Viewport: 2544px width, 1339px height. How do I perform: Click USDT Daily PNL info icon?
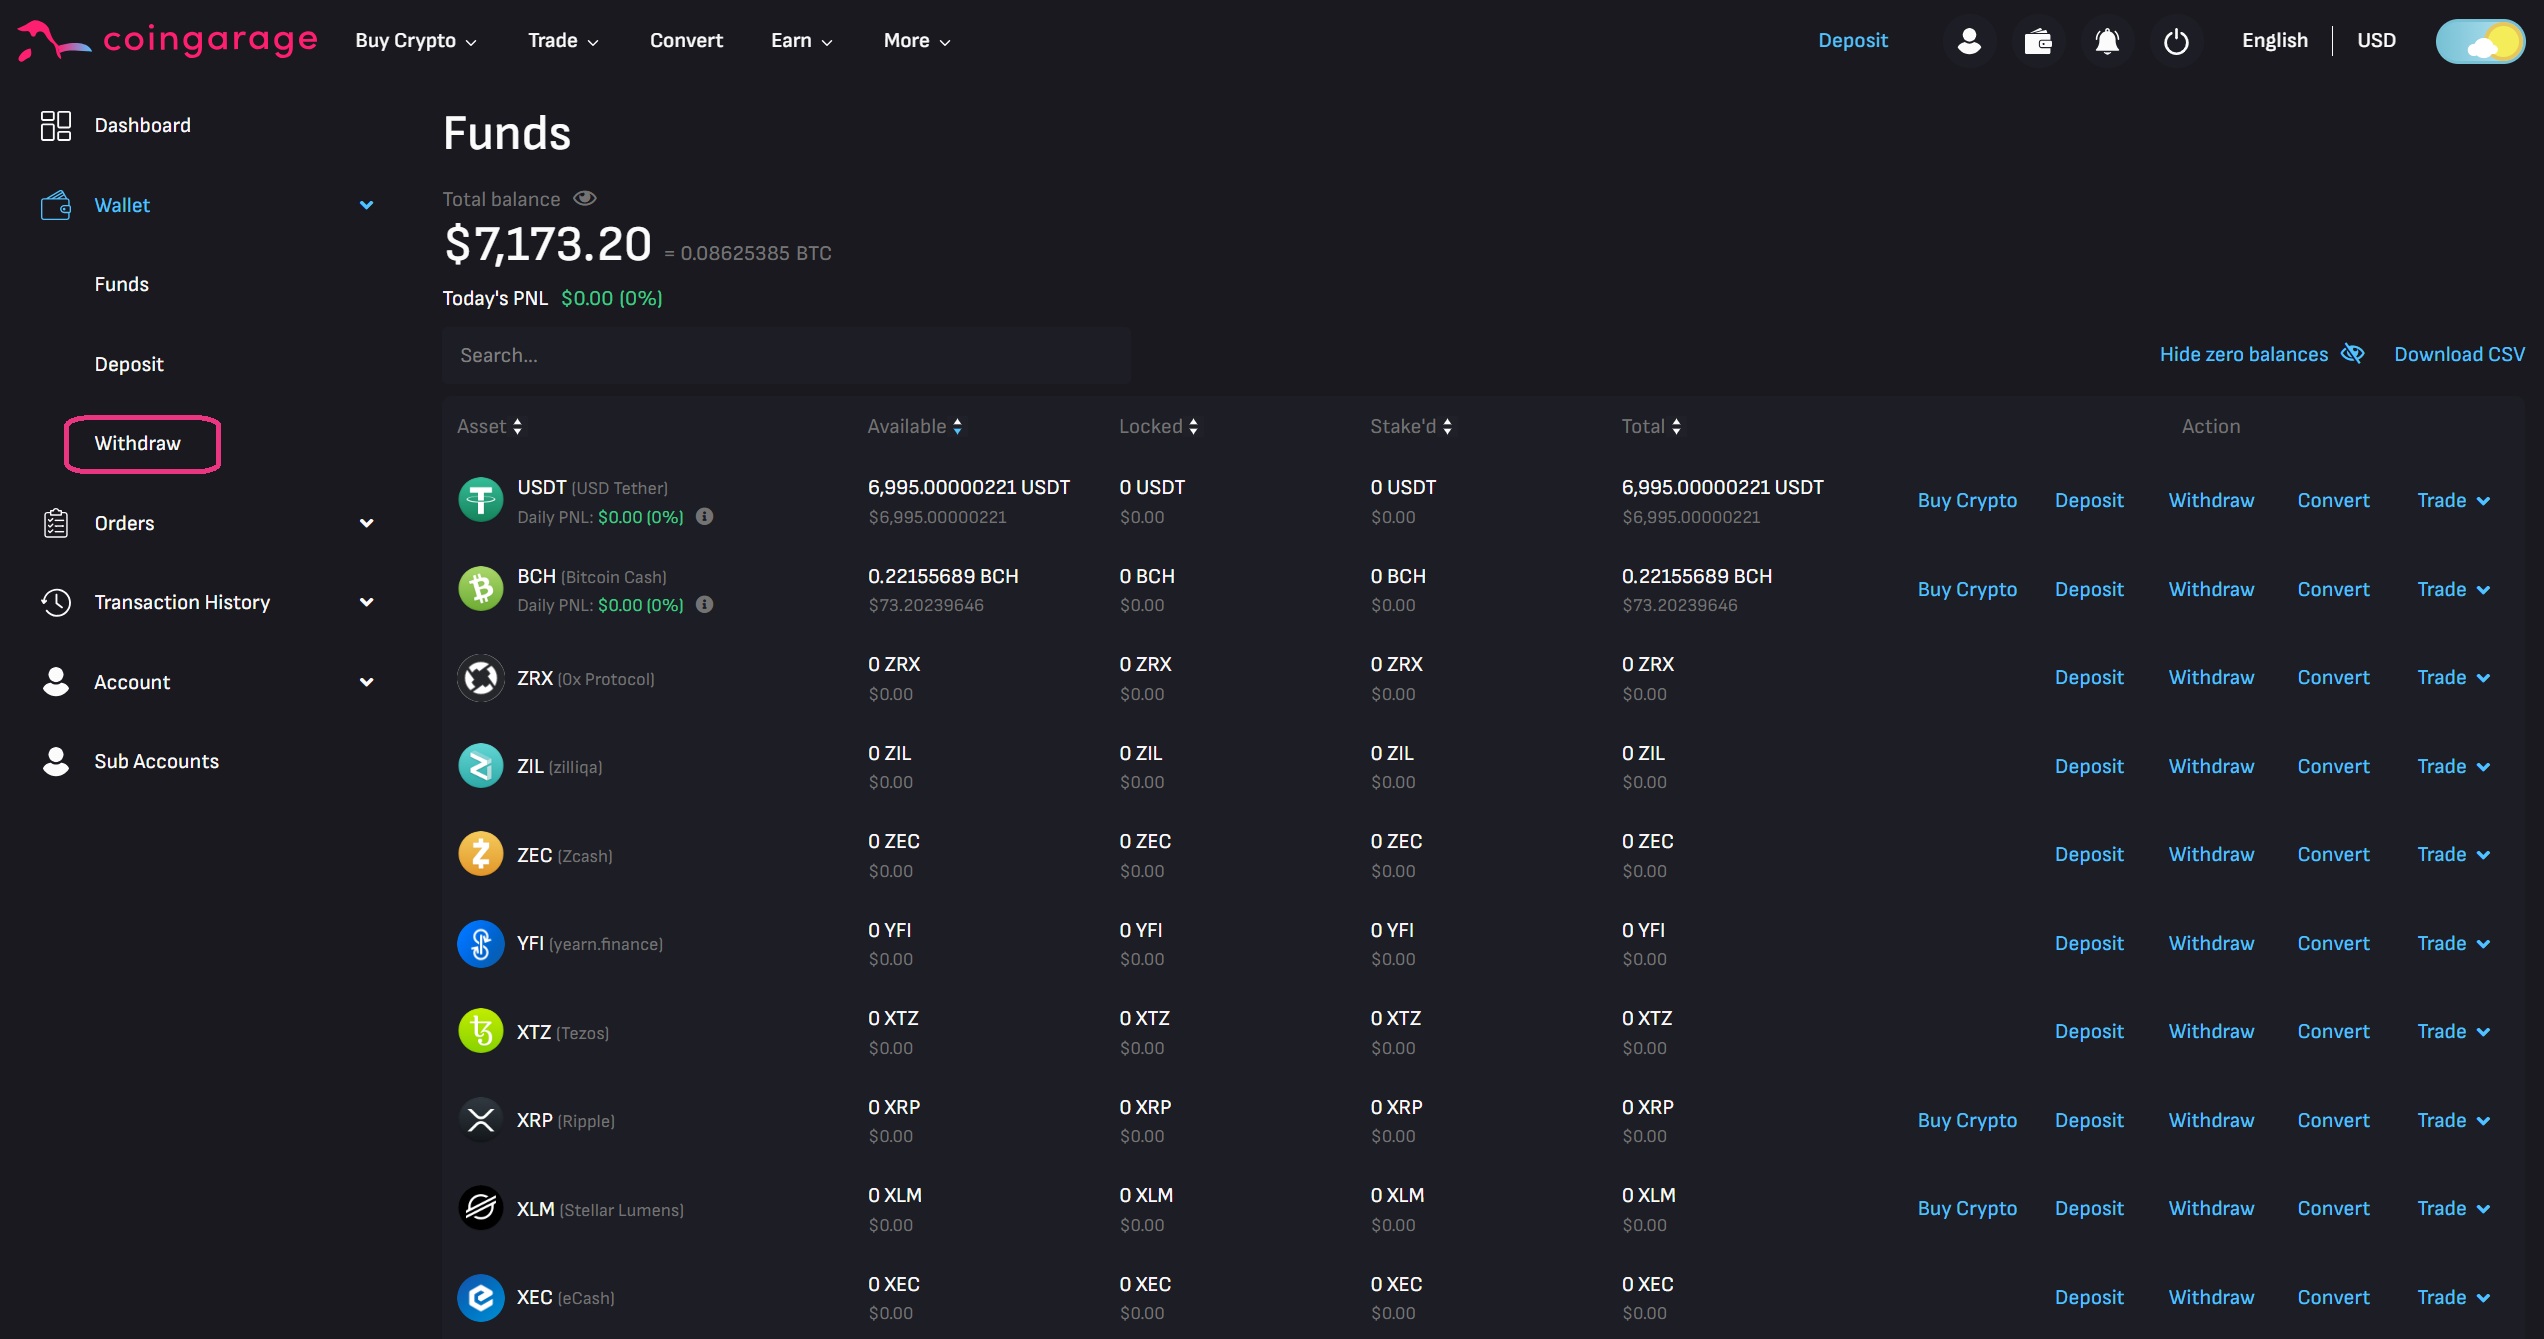(704, 516)
